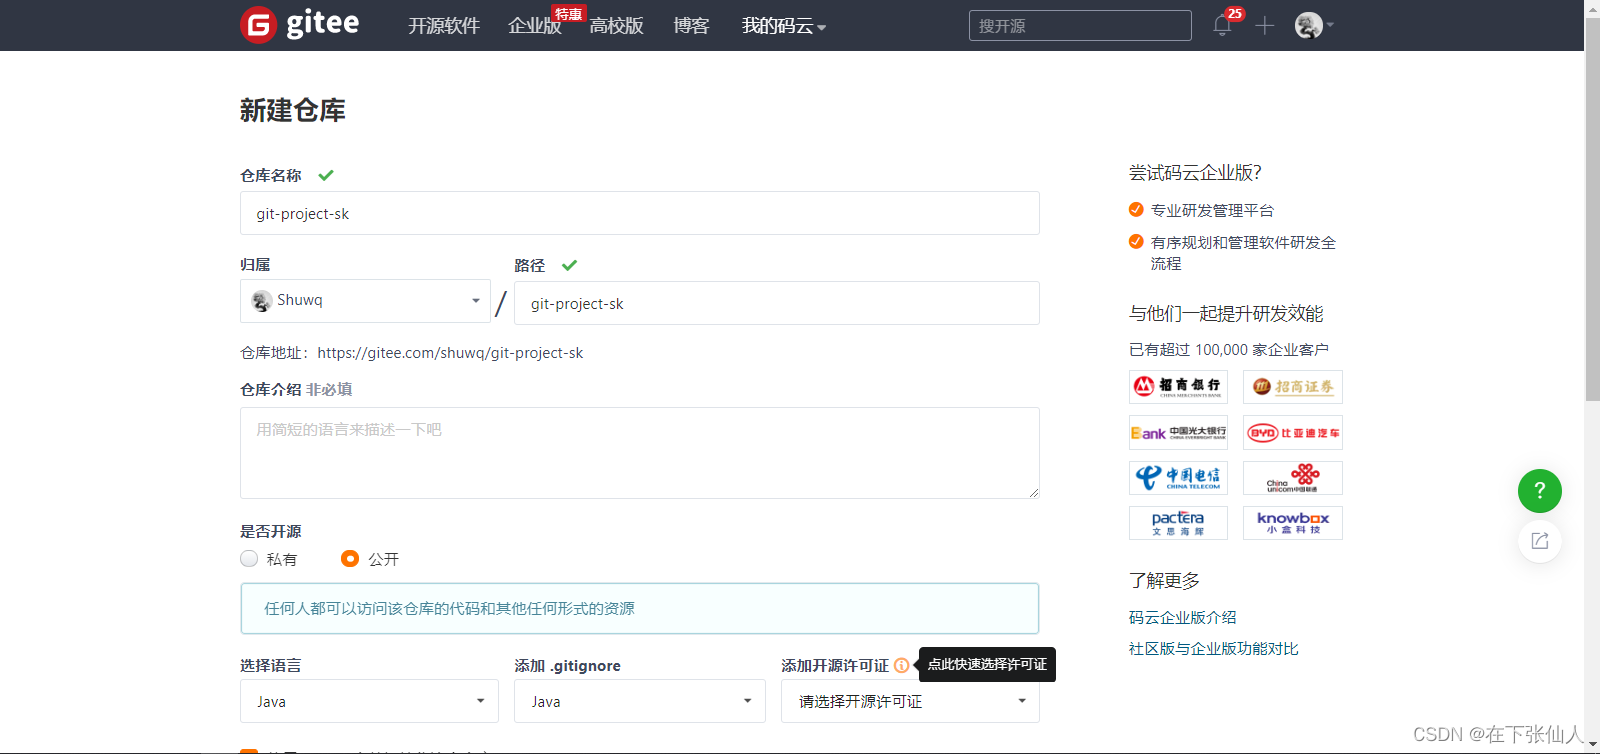Select the 私有 radio button

(x=249, y=559)
